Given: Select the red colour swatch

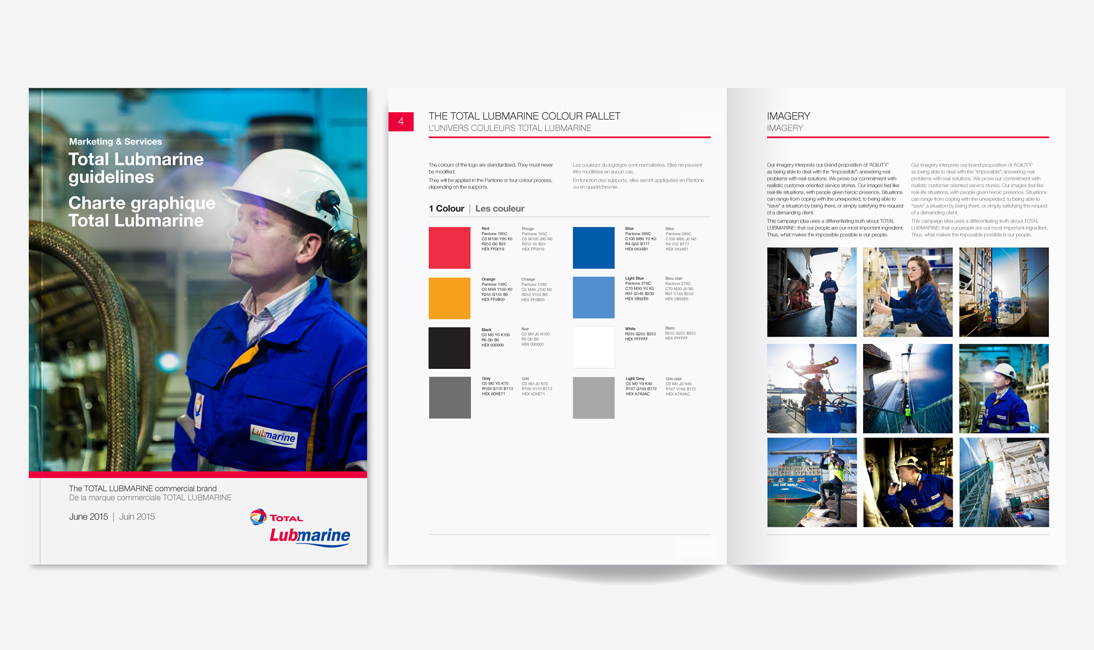Looking at the screenshot, I should tap(449, 248).
